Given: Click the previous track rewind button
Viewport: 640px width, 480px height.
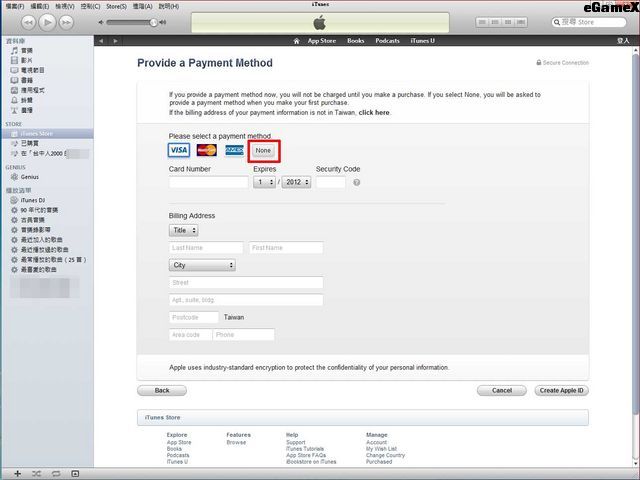Looking at the screenshot, I should click(x=28, y=22).
